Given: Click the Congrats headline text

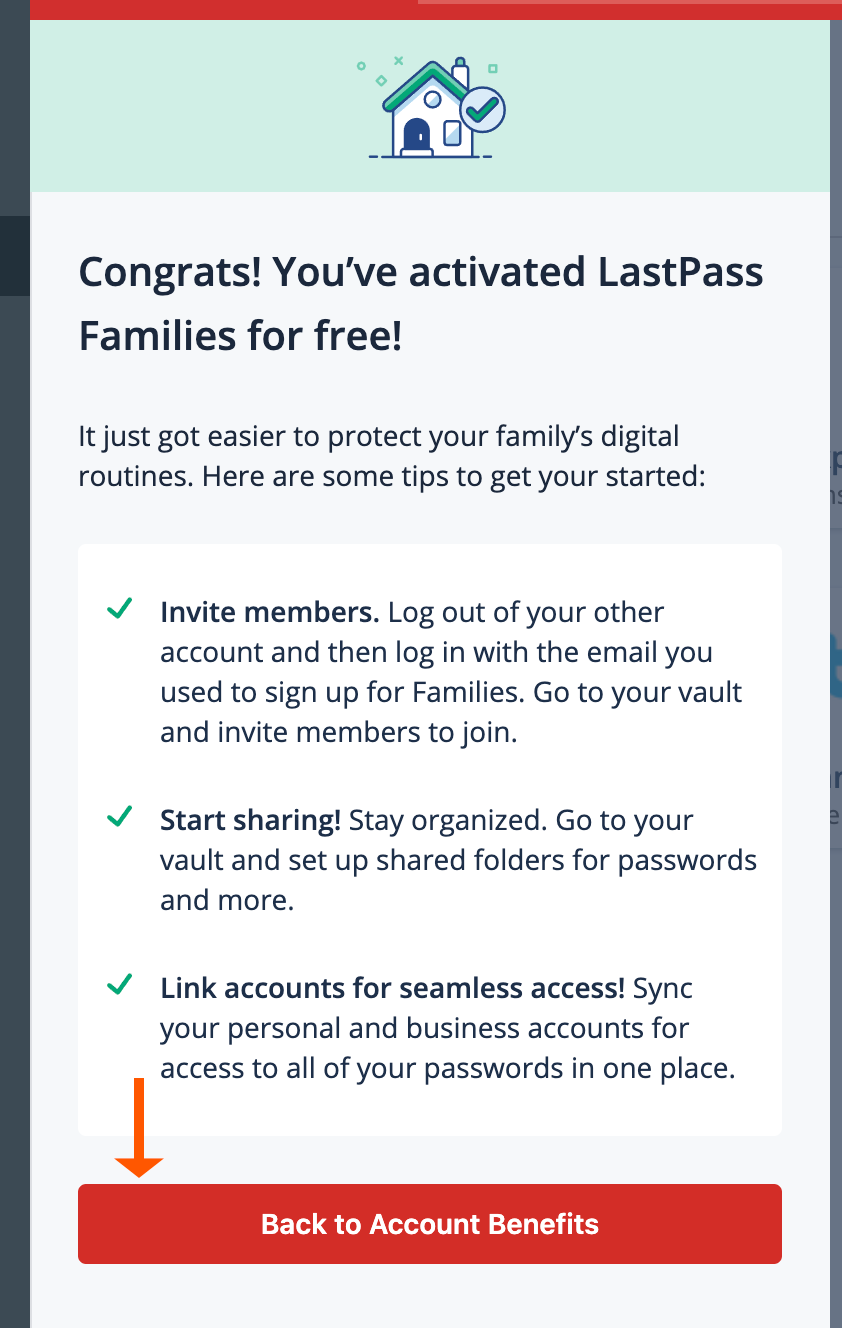Looking at the screenshot, I should coord(420,303).
